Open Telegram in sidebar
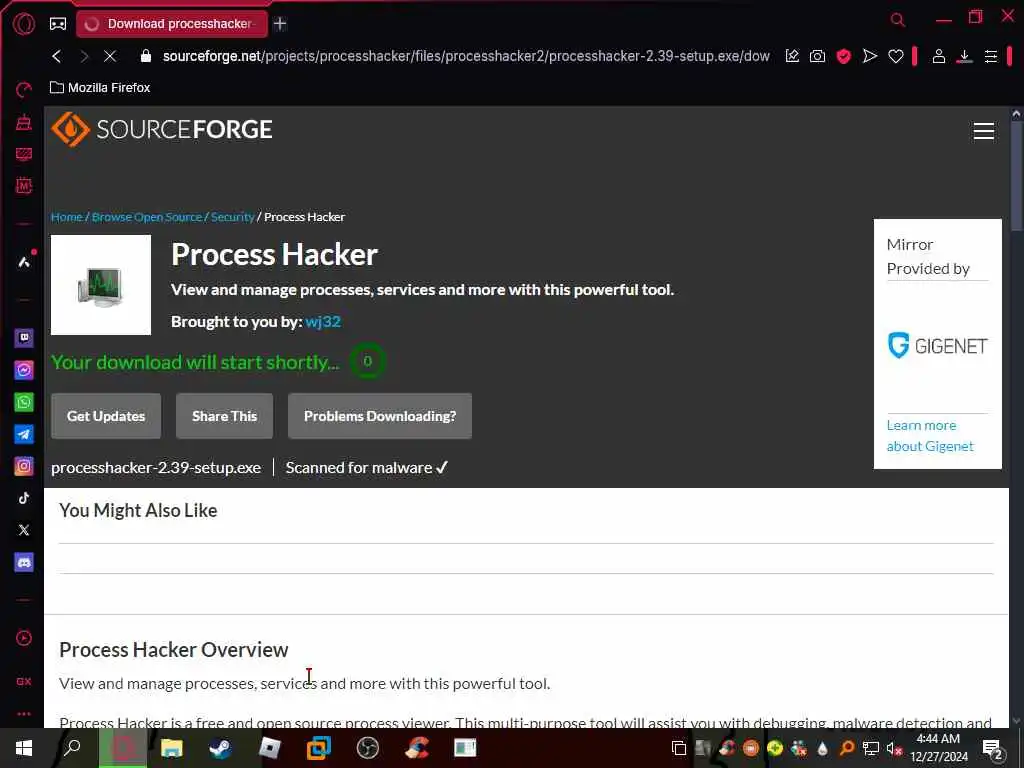This screenshot has width=1024, height=768. (24, 434)
